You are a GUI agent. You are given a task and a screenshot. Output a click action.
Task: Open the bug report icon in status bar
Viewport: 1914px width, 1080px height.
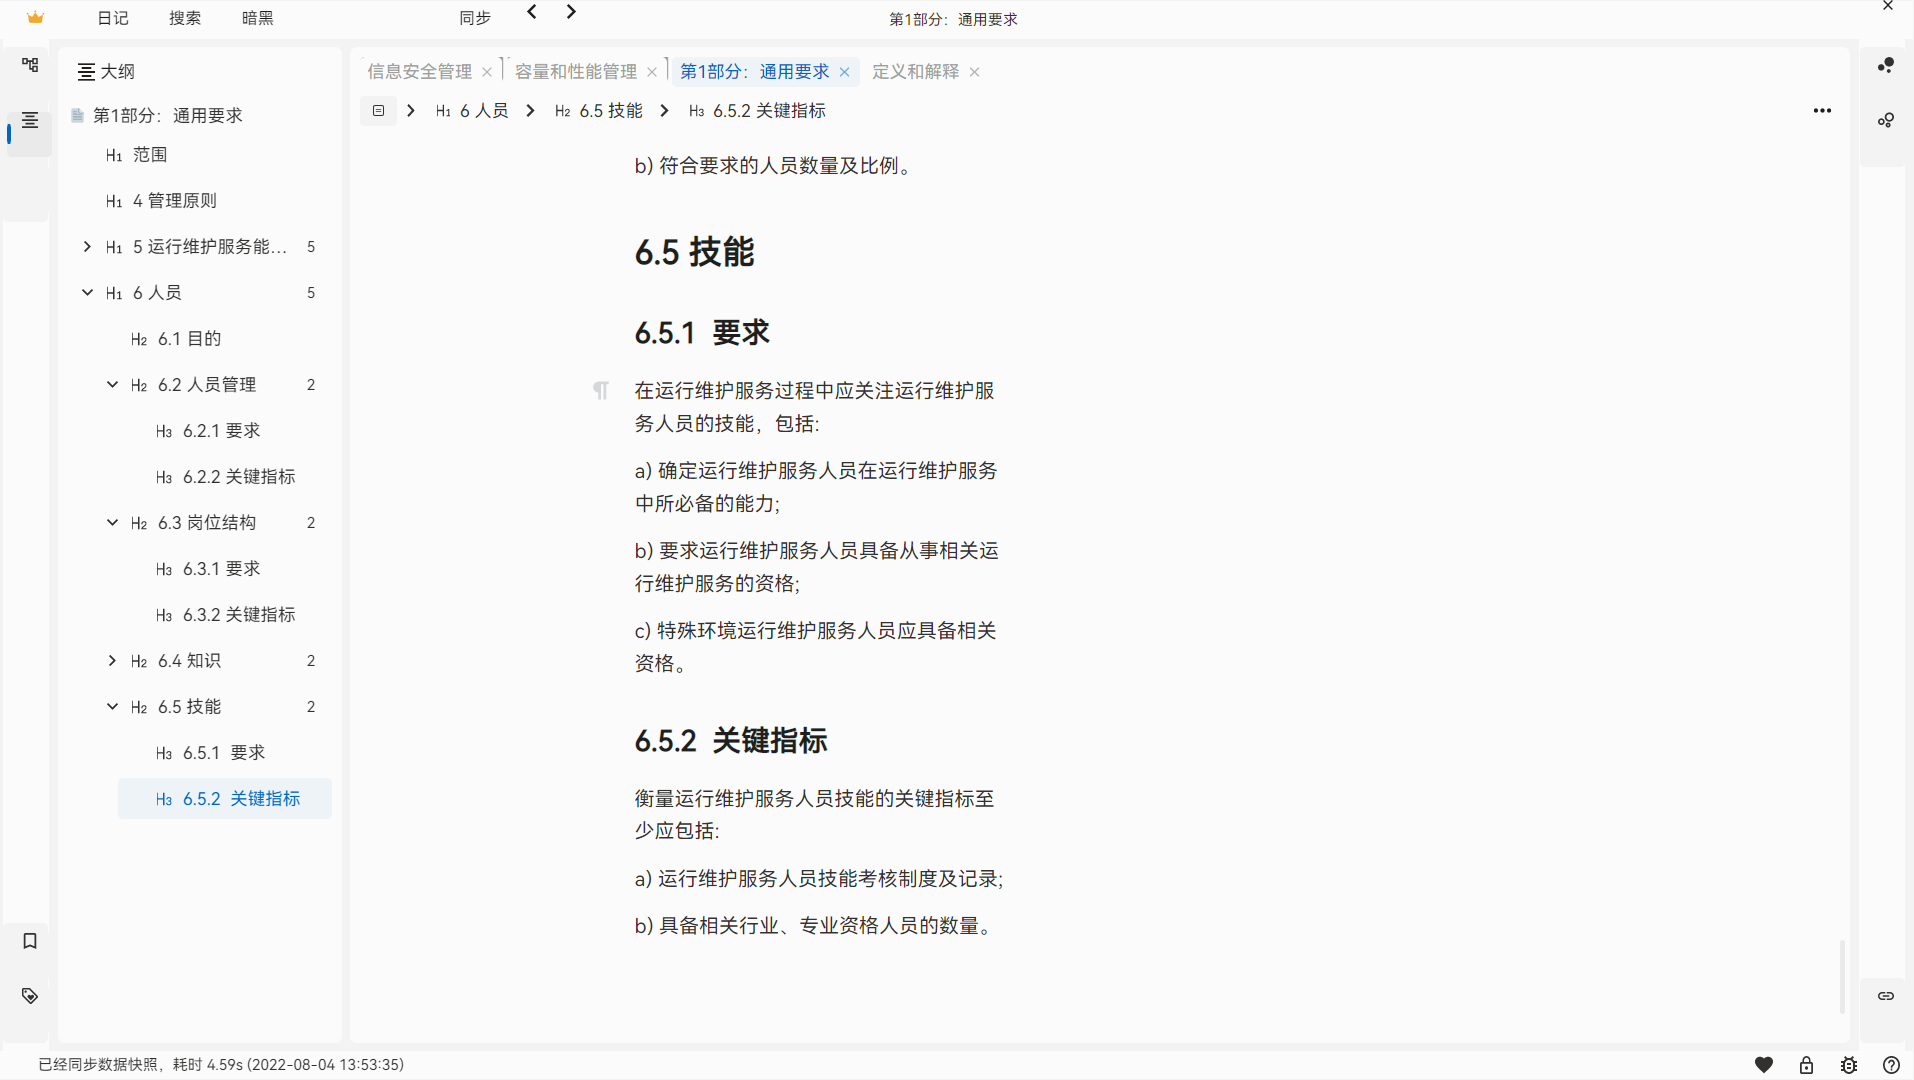click(x=1847, y=1064)
